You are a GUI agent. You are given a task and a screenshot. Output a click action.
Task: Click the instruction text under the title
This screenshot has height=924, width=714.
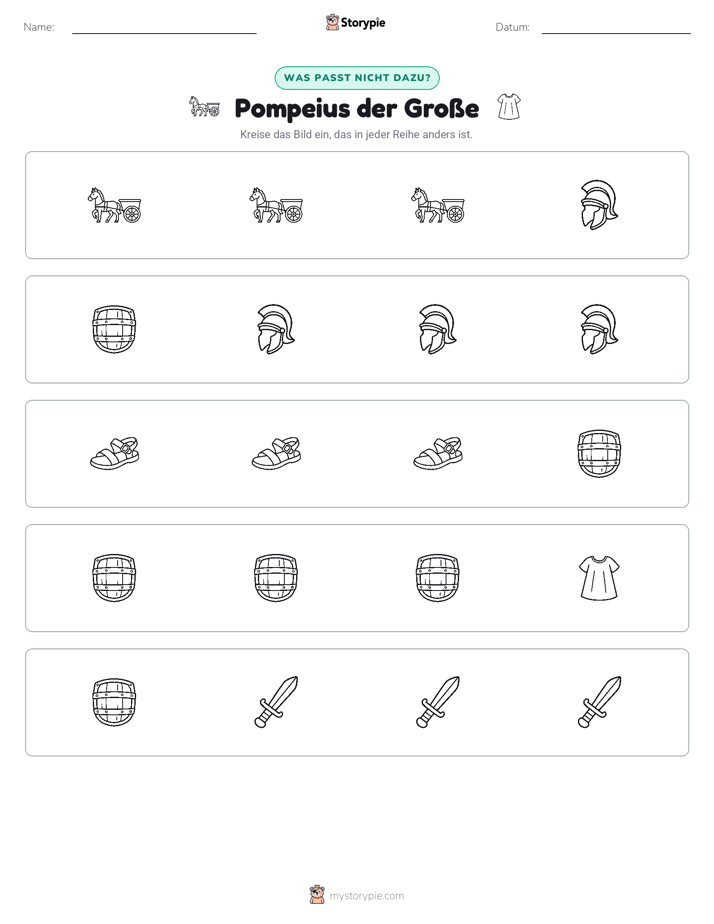(356, 134)
